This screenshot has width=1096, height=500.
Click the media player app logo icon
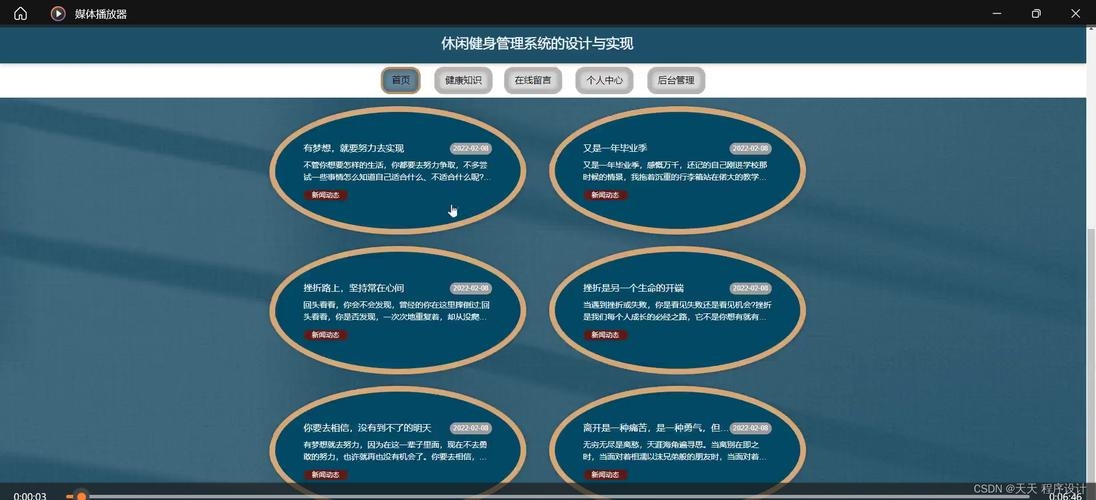(x=58, y=14)
